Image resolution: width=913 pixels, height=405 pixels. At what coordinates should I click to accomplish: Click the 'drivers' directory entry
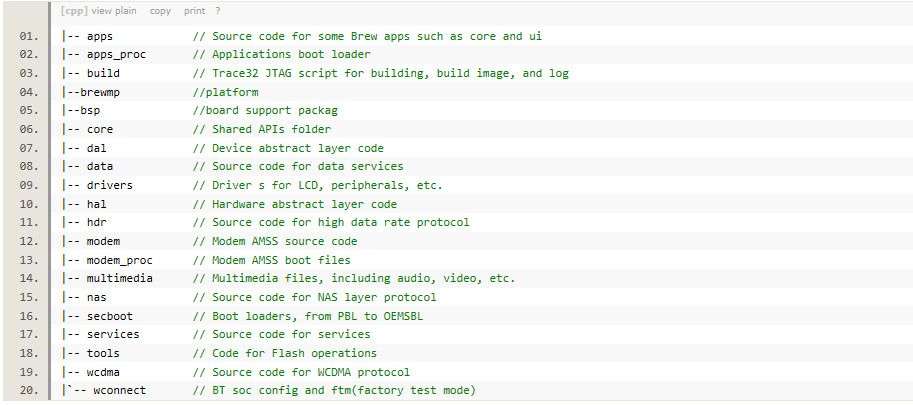tap(109, 185)
